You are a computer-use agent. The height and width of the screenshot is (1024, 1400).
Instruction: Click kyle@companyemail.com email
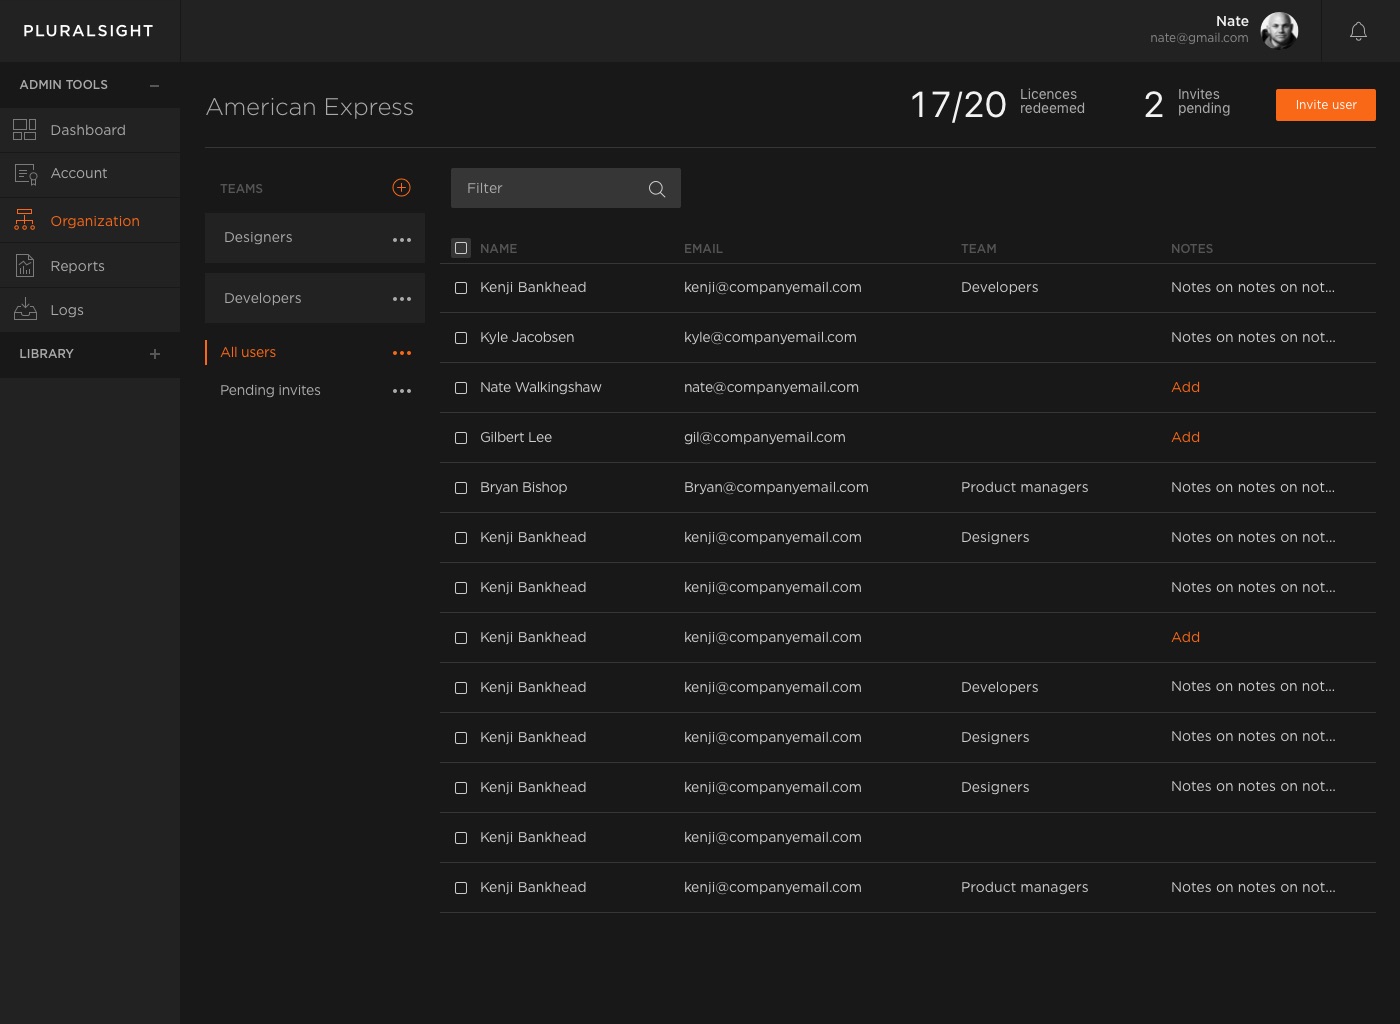(770, 337)
